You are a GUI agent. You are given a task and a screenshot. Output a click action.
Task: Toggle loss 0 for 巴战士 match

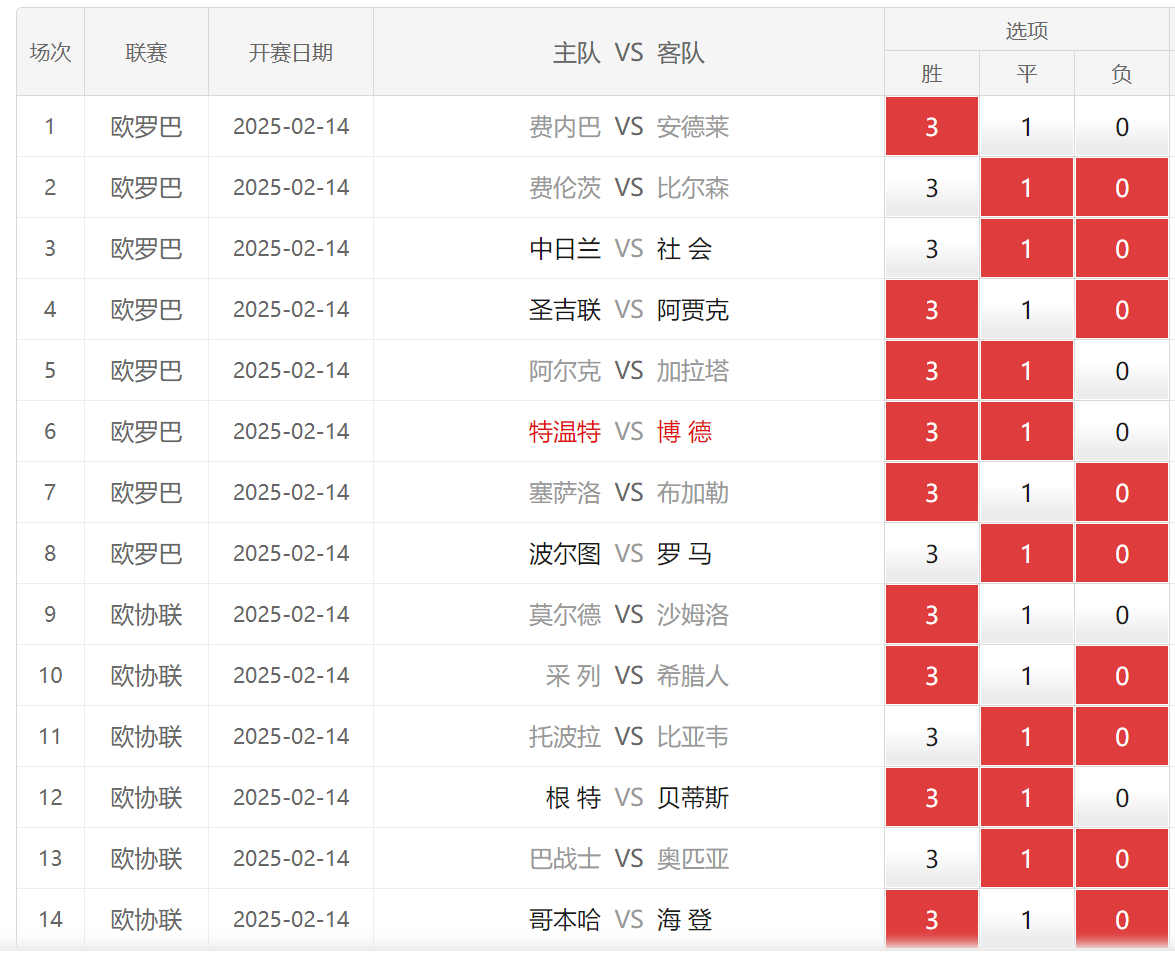point(1122,858)
